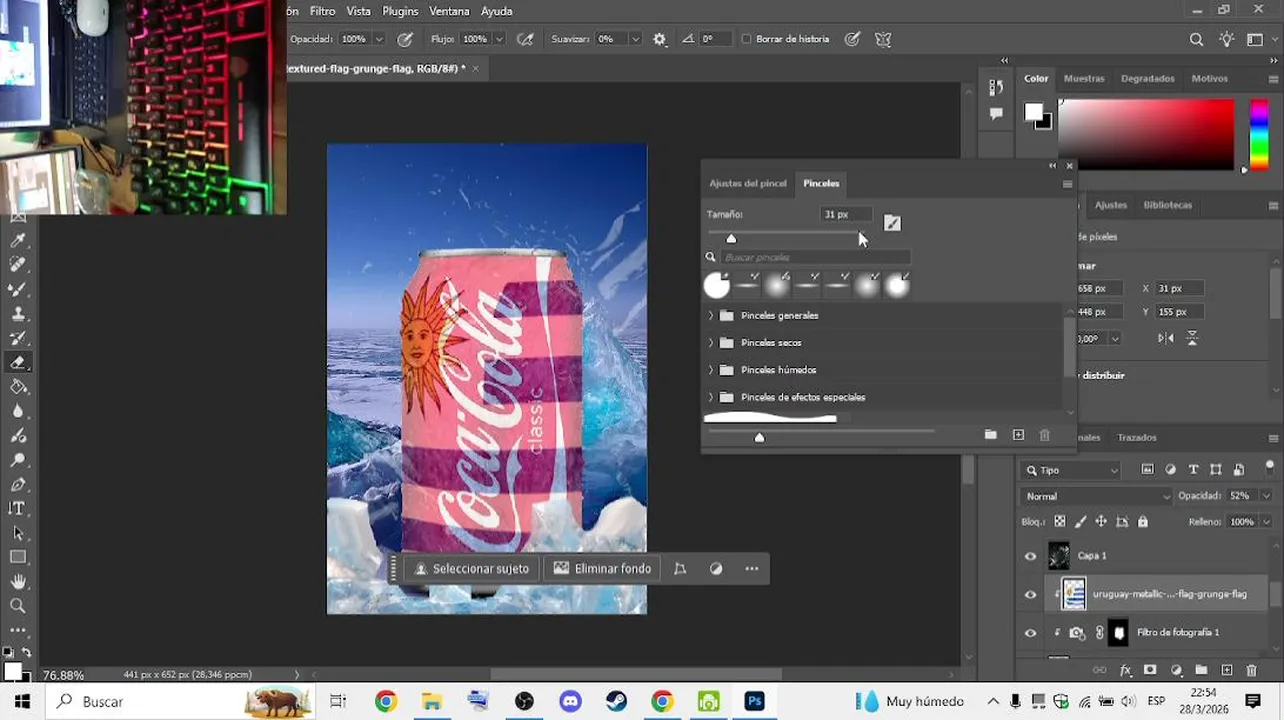The height and width of the screenshot is (720, 1284).
Task: Open the Plugins menu
Action: [401, 11]
